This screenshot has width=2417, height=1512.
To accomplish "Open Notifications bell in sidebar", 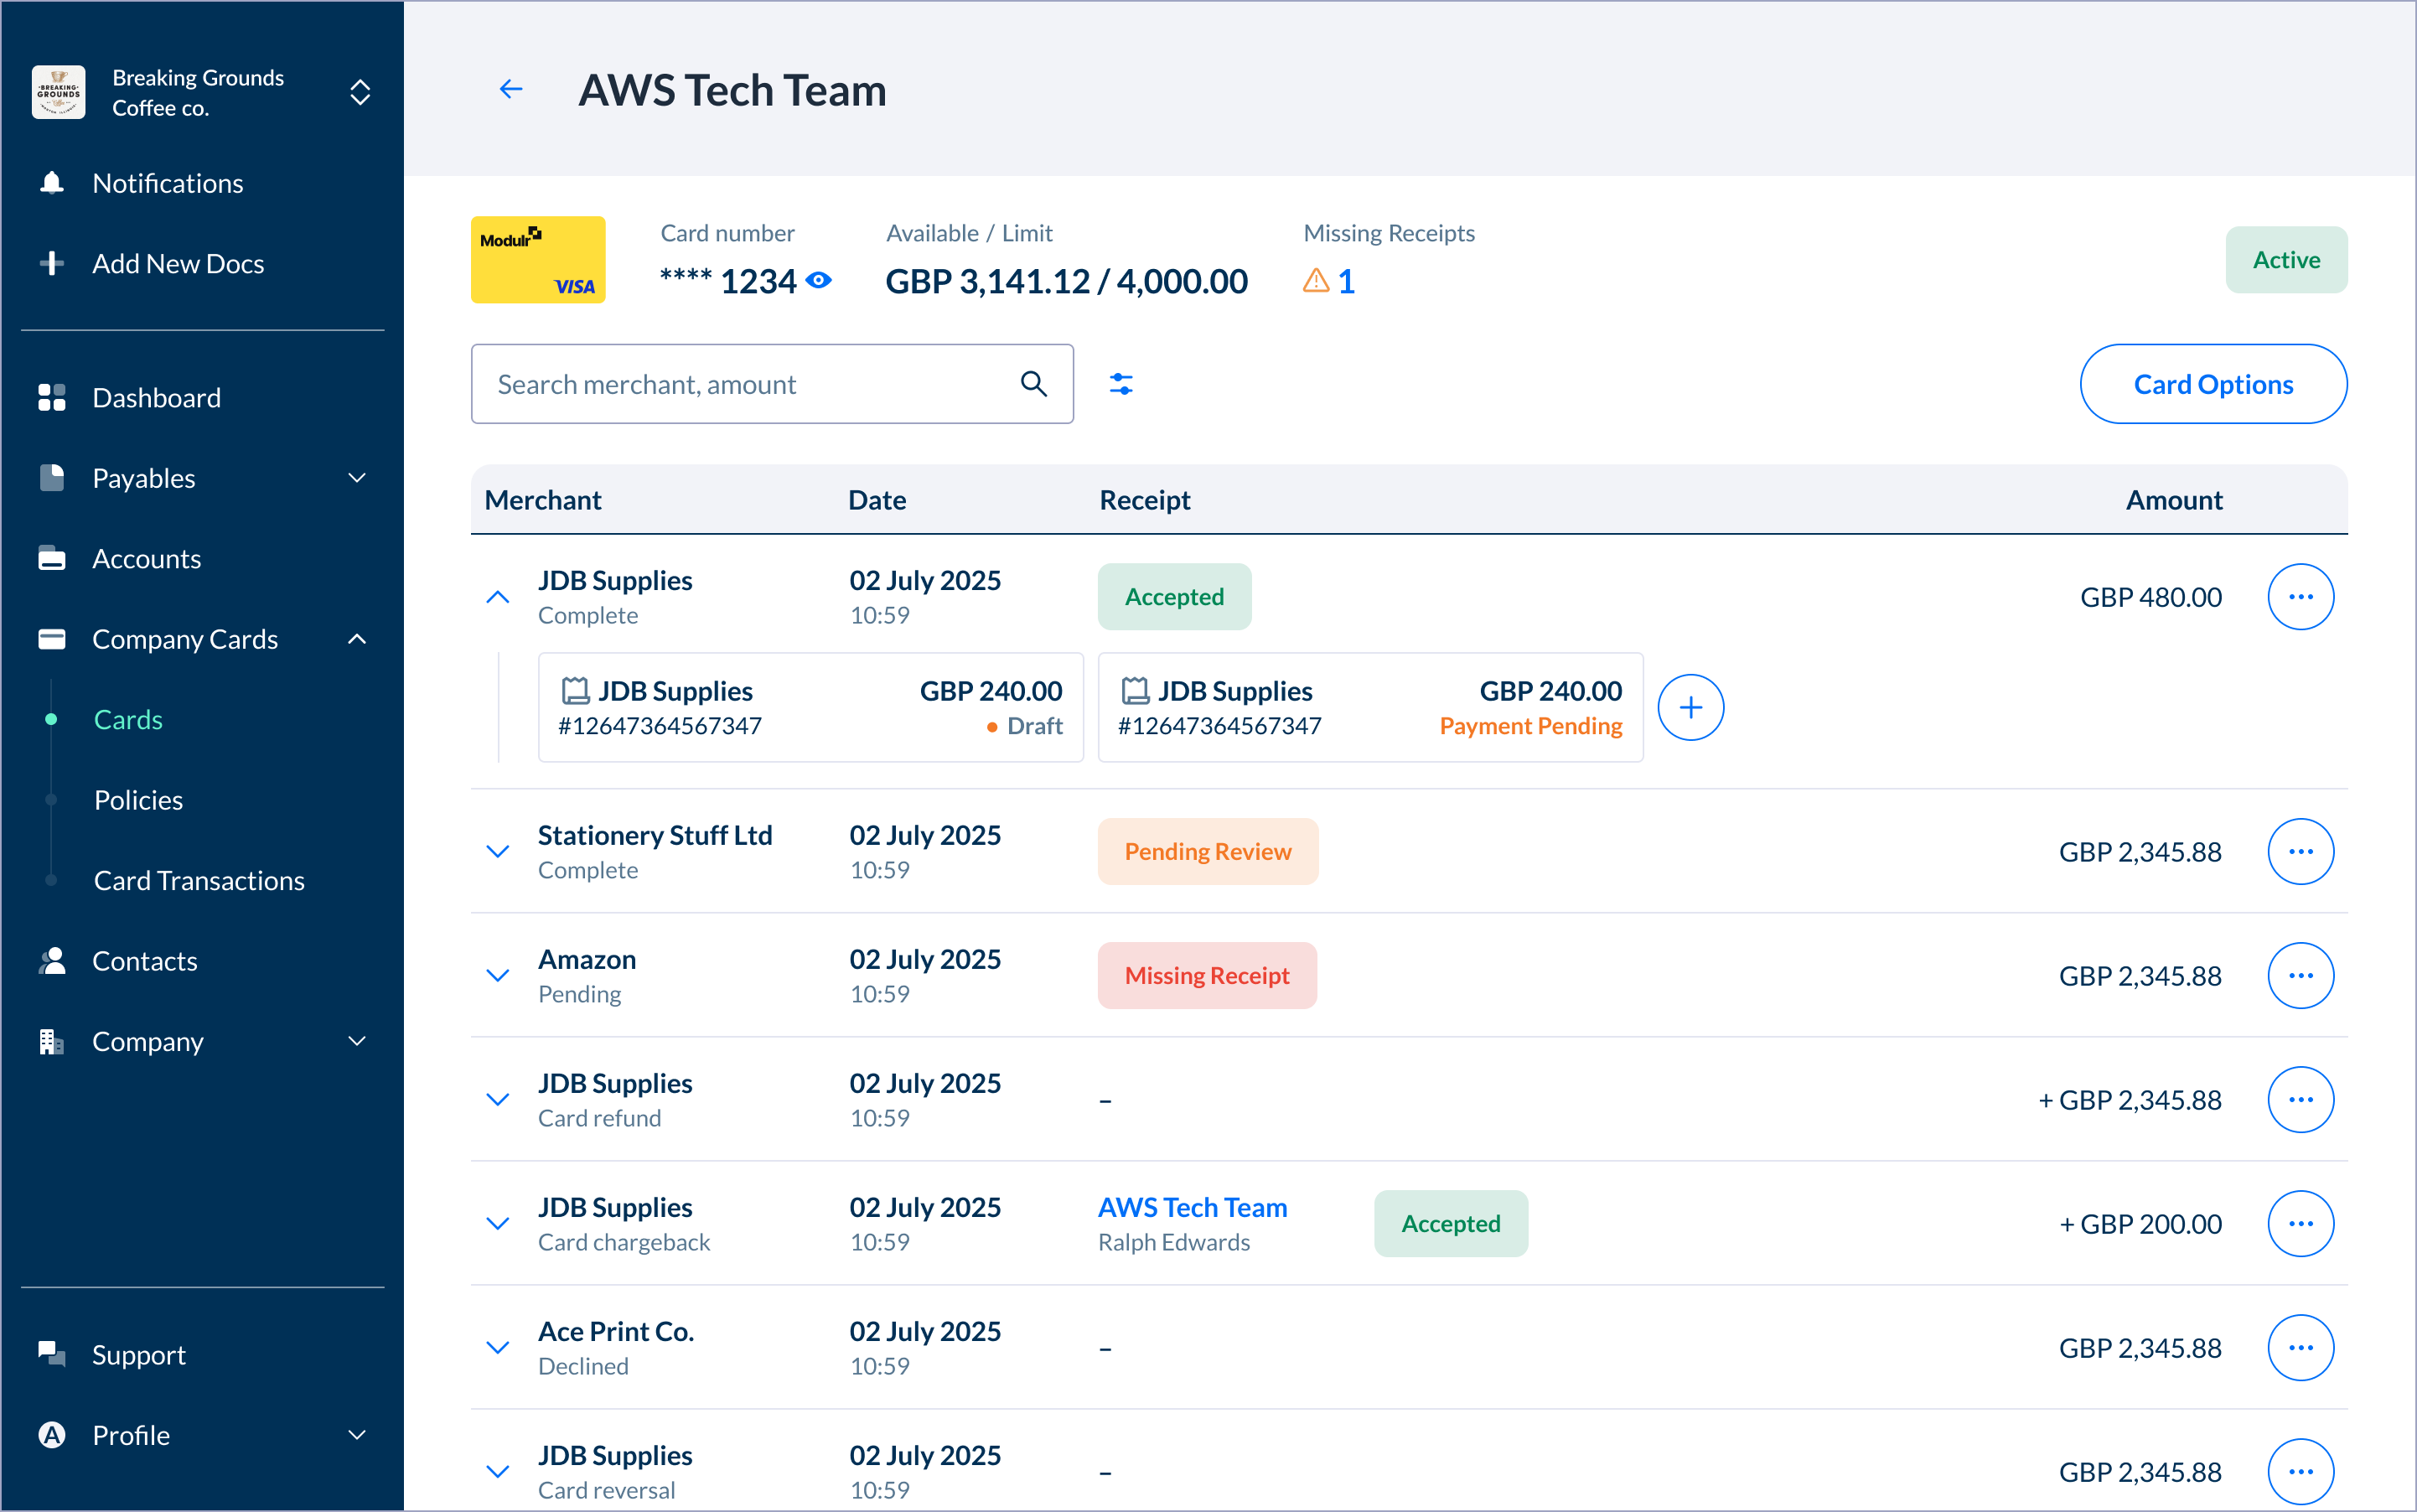I will coord(52,183).
